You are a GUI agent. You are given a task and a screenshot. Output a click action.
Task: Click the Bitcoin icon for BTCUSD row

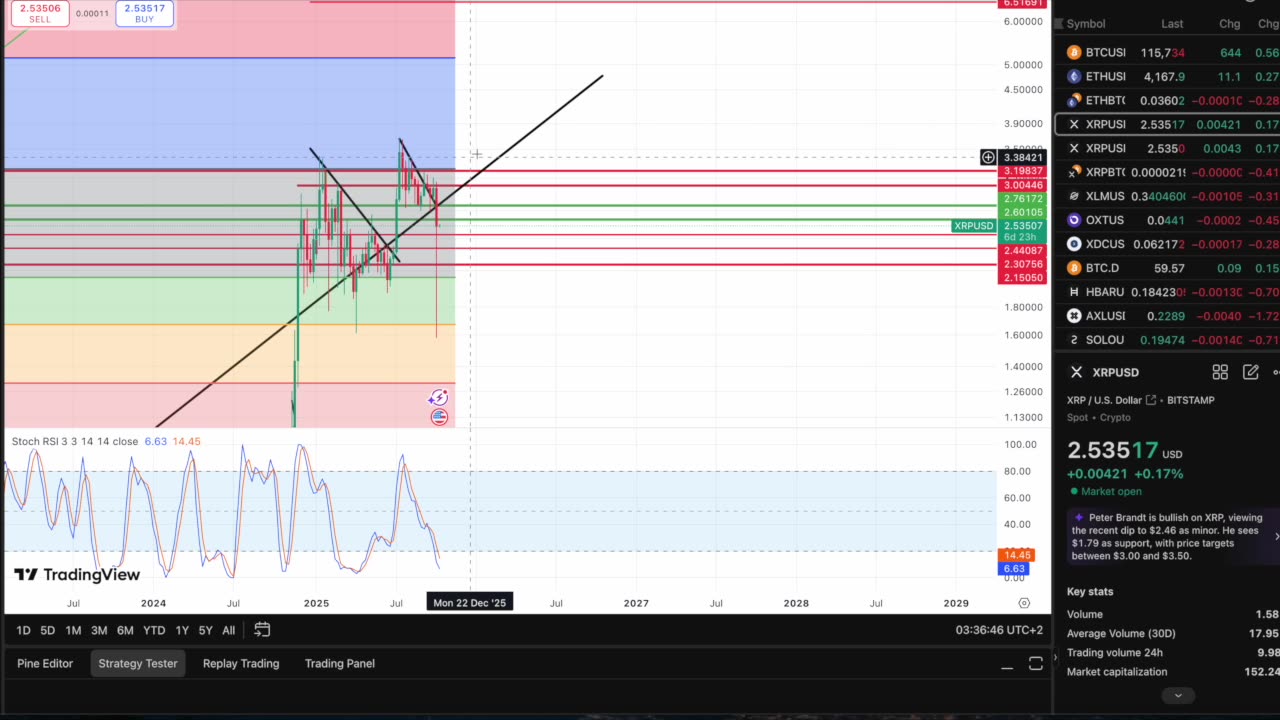pos(1074,52)
